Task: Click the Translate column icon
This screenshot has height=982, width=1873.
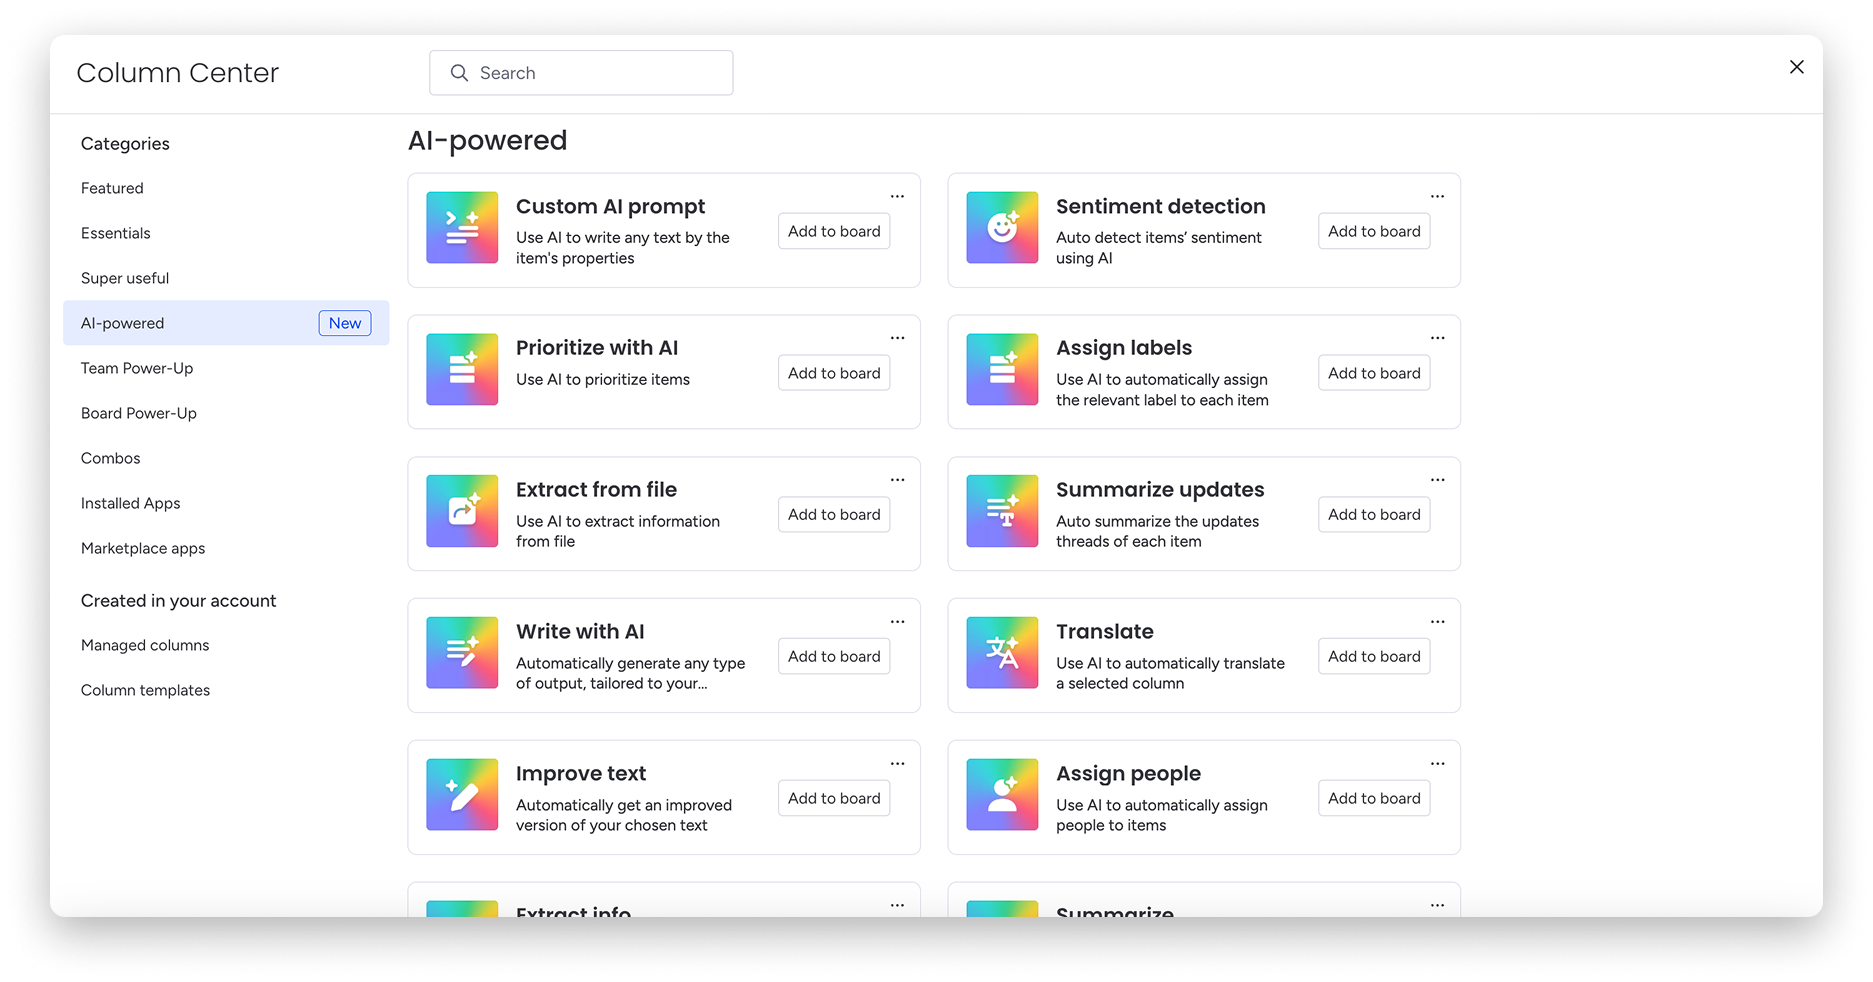Action: [x=1002, y=653]
